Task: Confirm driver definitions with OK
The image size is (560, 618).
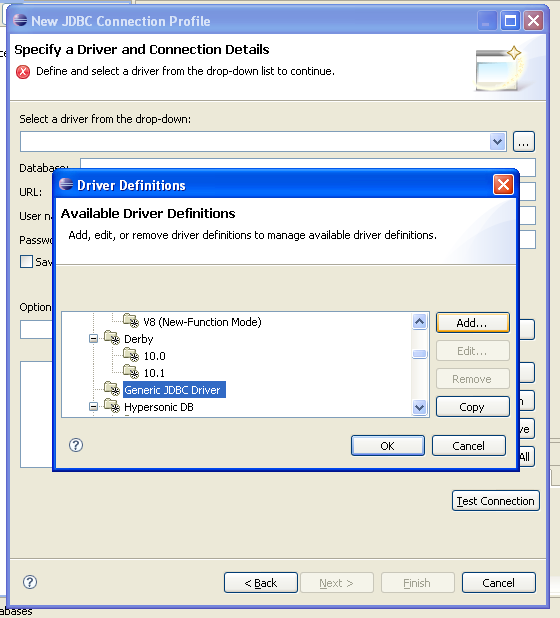Action: 388,446
